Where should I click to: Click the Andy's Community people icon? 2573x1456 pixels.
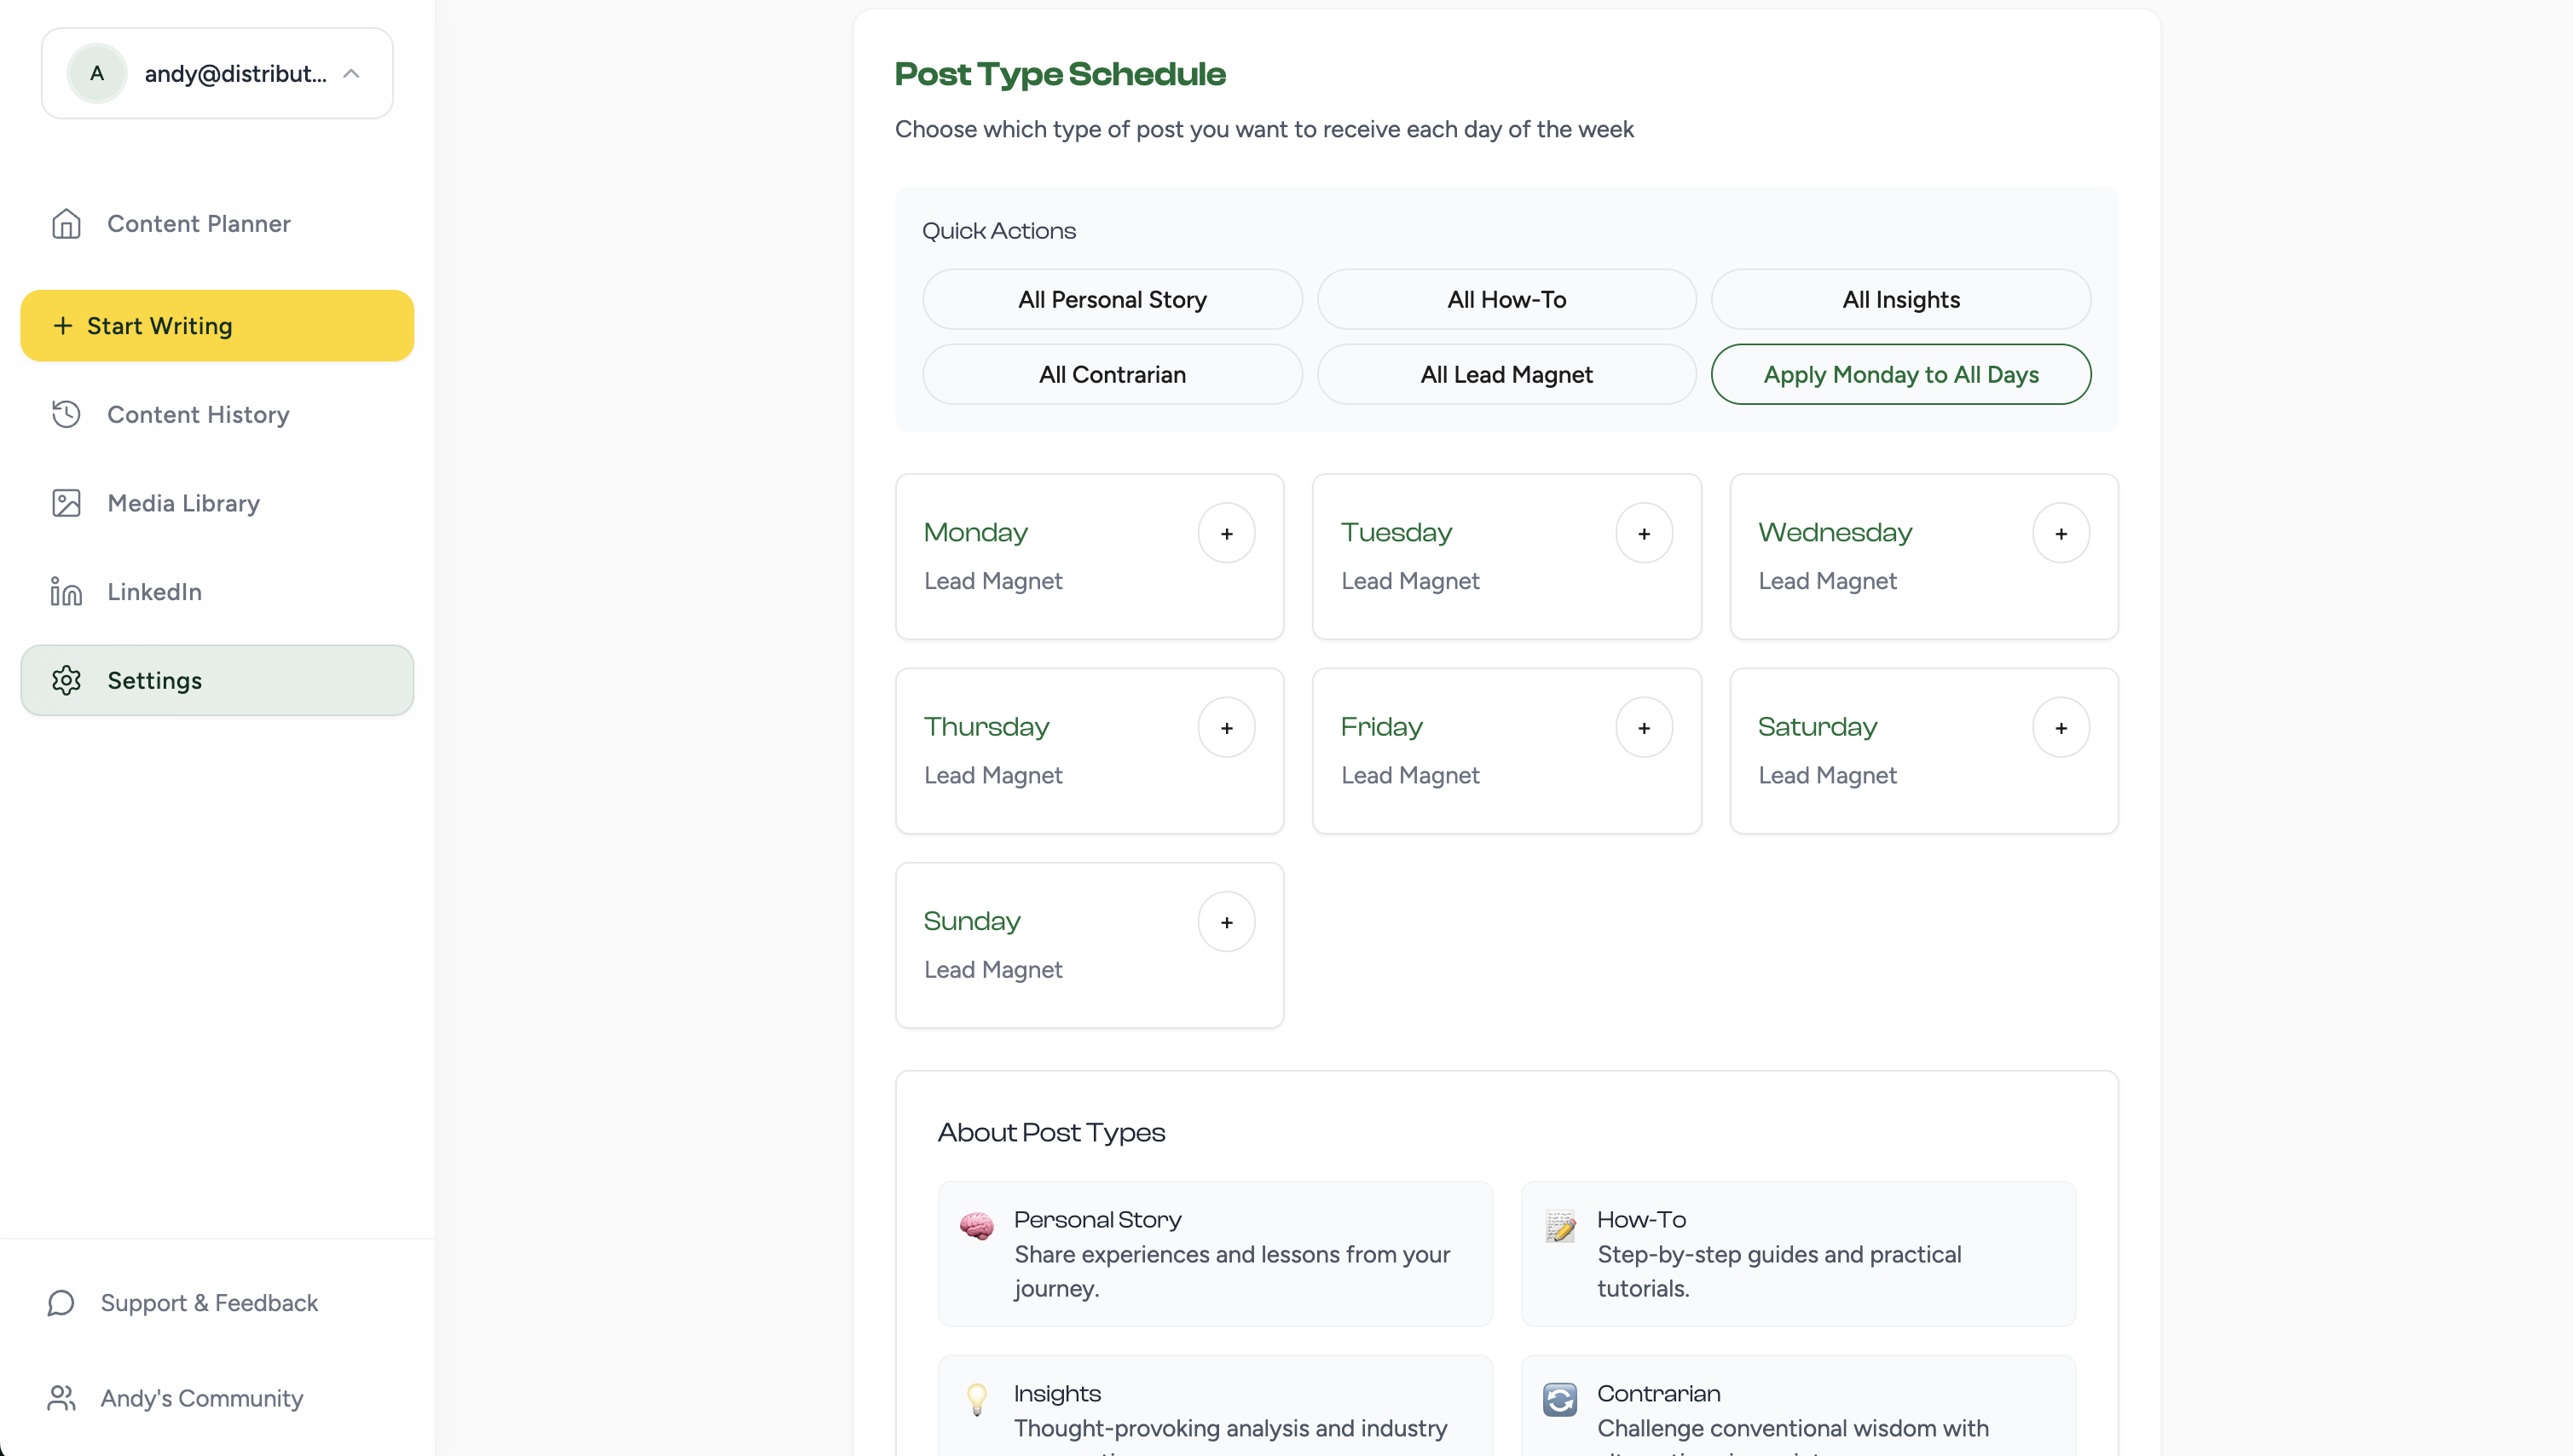(x=61, y=1397)
